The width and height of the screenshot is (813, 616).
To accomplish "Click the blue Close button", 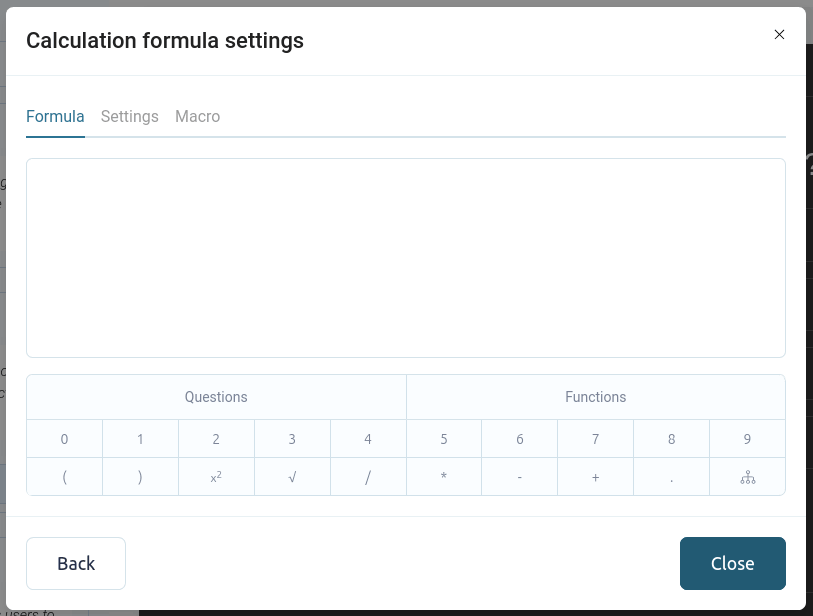I will pyautogui.click(x=732, y=564).
